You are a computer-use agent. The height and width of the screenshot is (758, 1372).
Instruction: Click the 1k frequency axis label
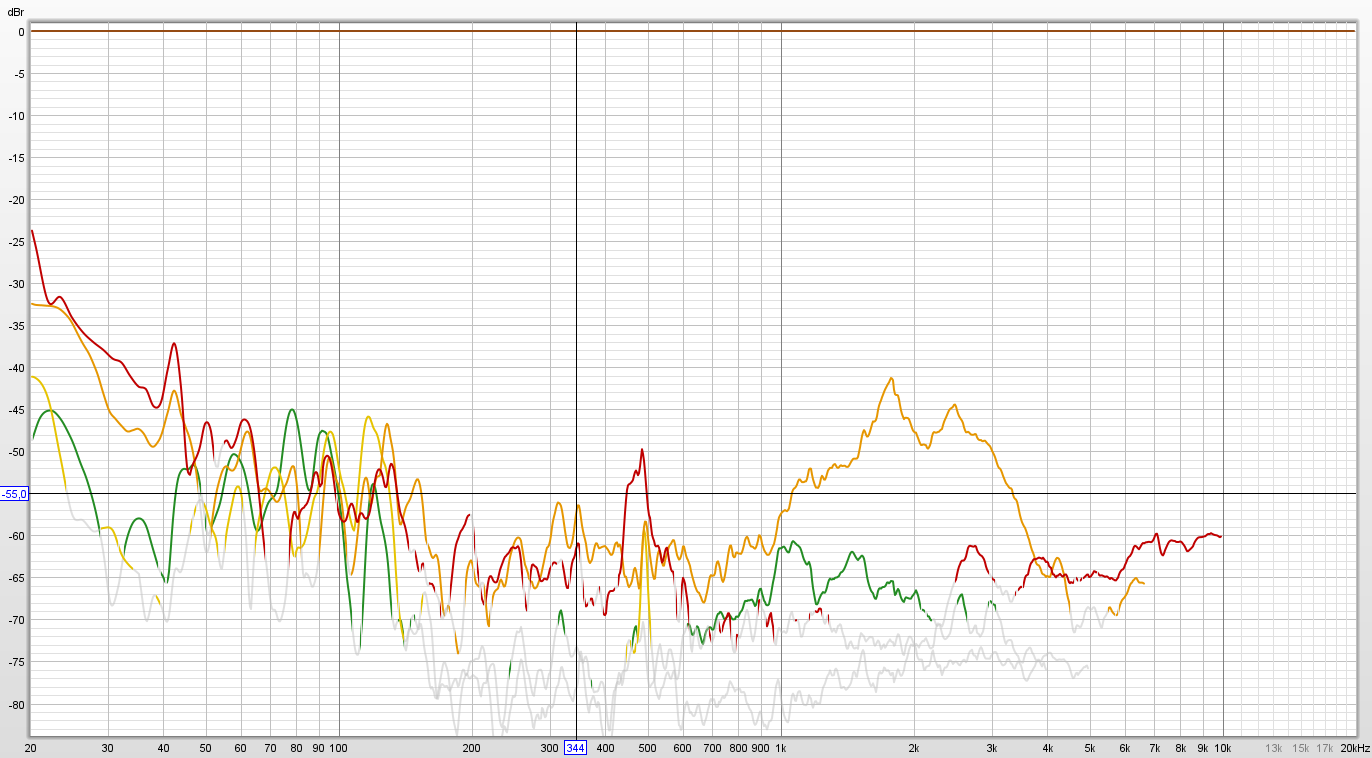click(x=781, y=748)
